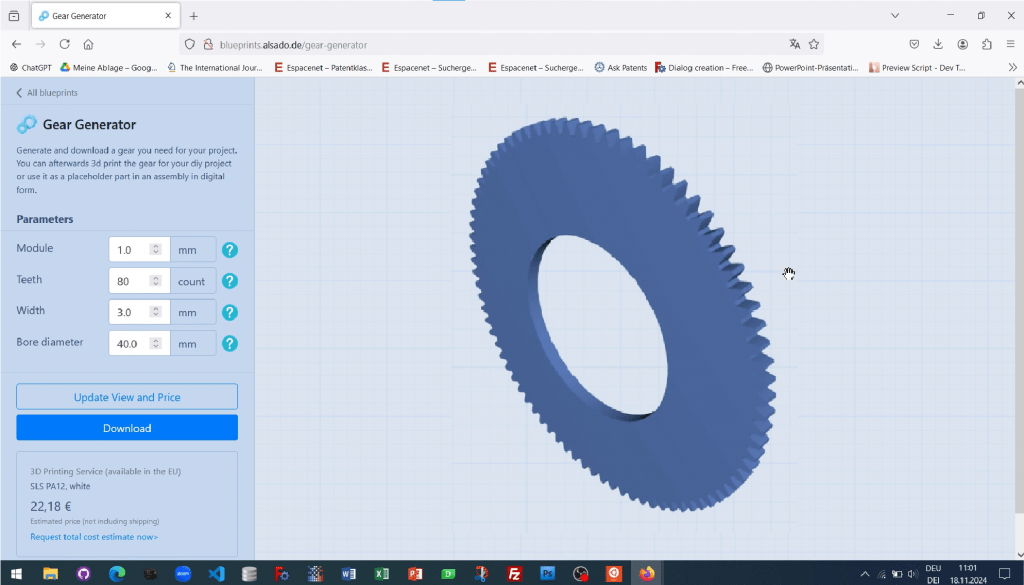Image resolution: width=1024 pixels, height=585 pixels.
Task: Expand the bookmarks overflow chevron
Action: pos(1012,68)
